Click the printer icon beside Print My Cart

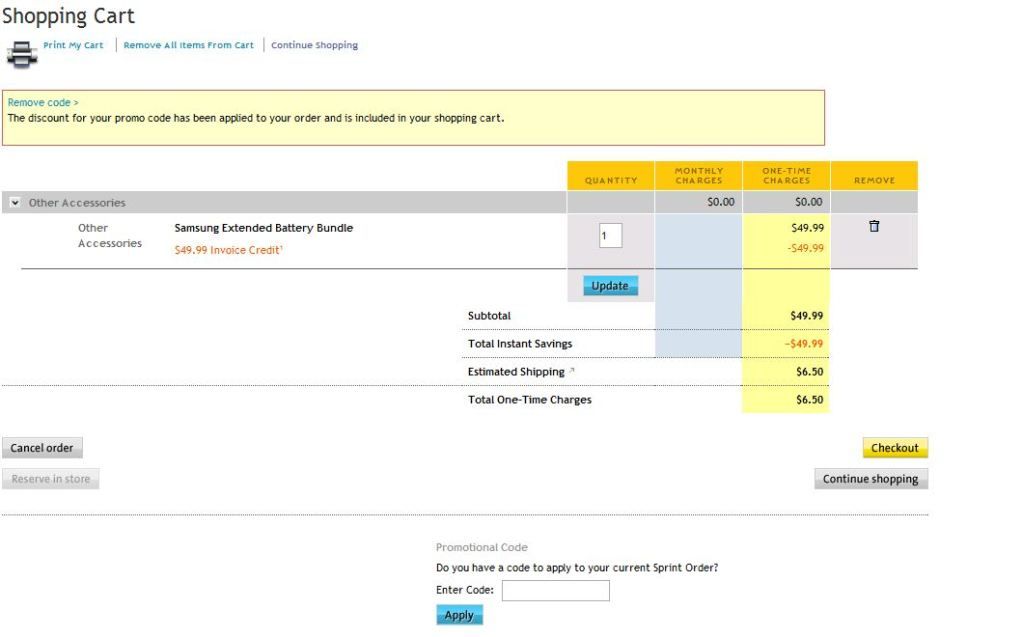pyautogui.click(x=22, y=54)
